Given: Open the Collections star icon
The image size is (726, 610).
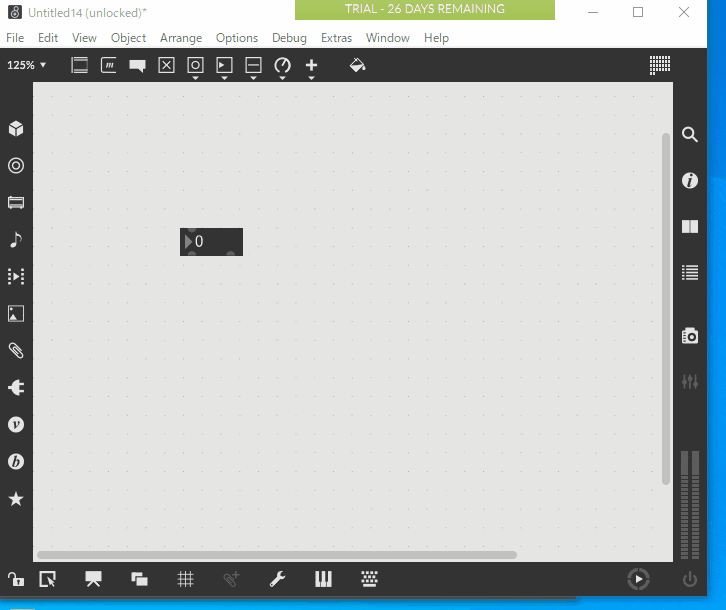Looking at the screenshot, I should click(x=16, y=499).
